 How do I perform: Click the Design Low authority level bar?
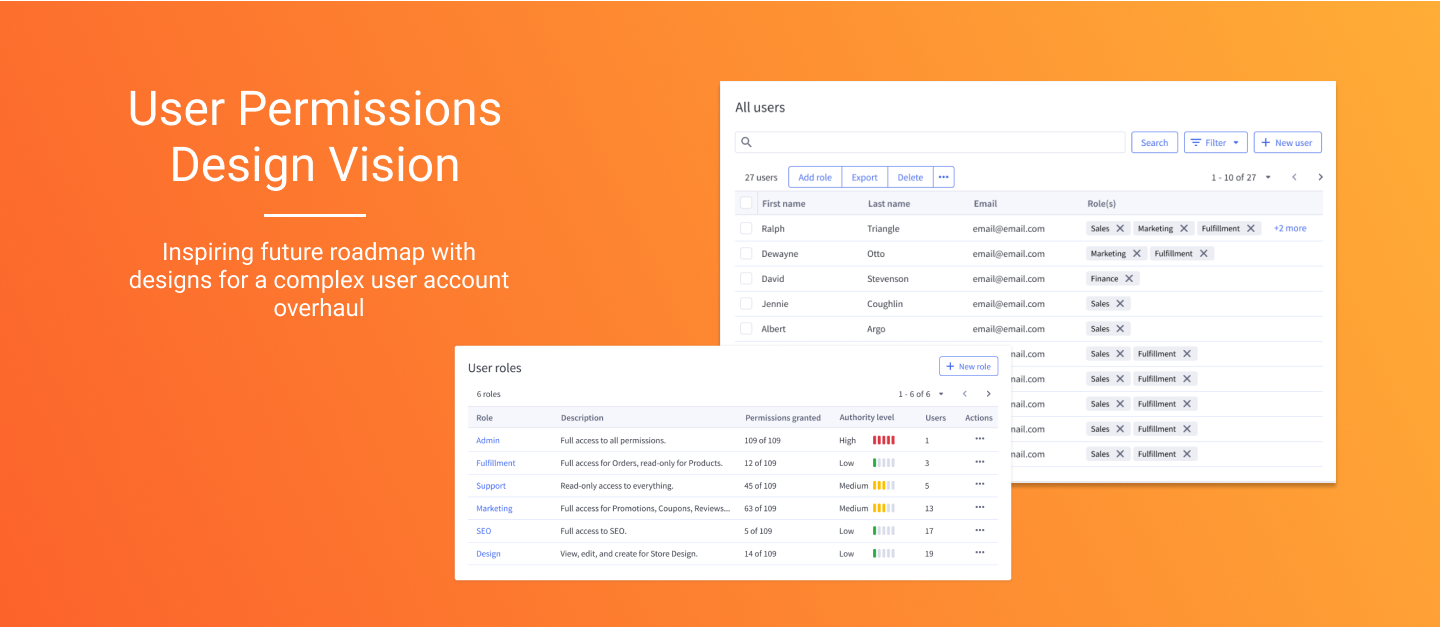click(884, 554)
